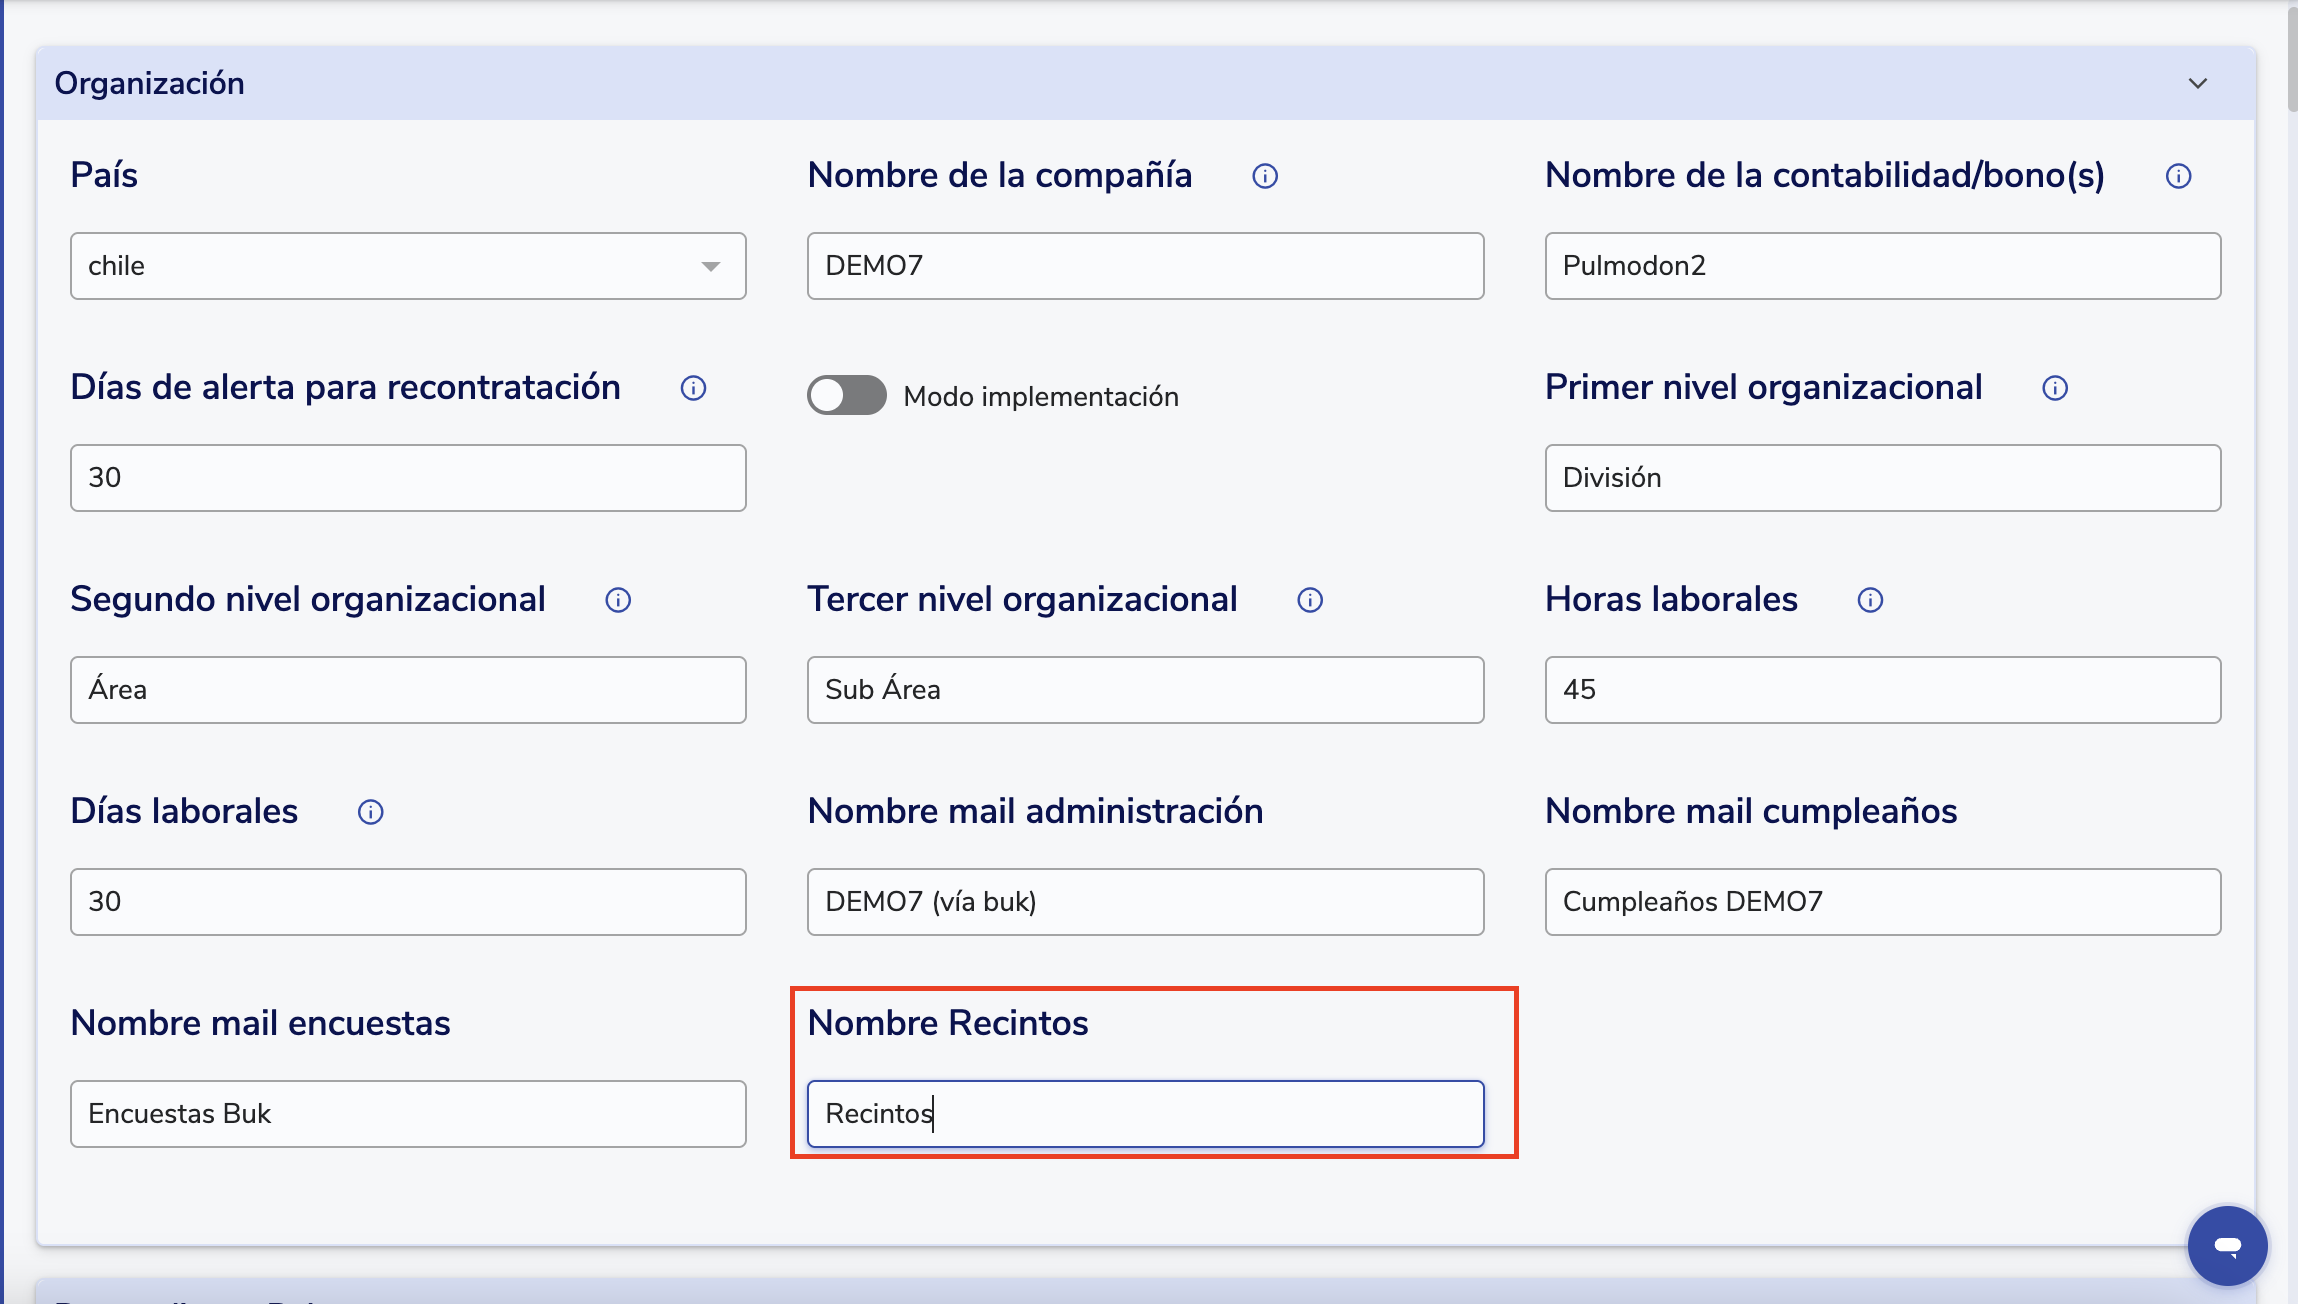The height and width of the screenshot is (1304, 2298).
Task: Open info tooltip for Días laborales
Action: [x=370, y=812]
